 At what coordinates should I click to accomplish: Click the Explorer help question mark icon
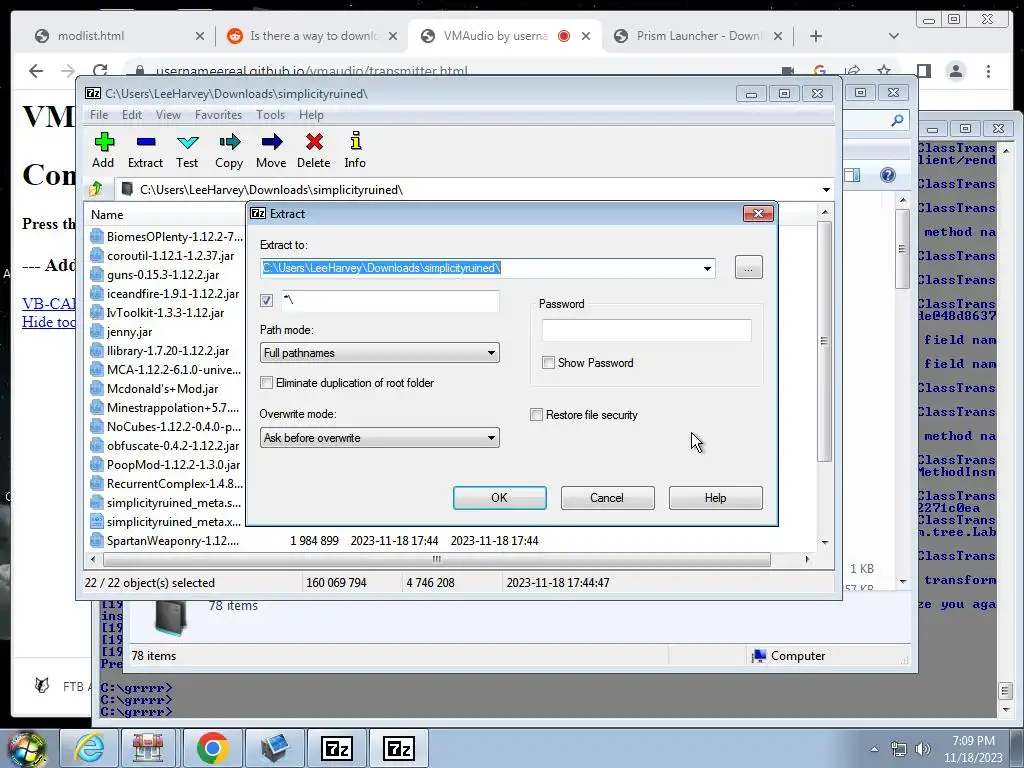pyautogui.click(x=888, y=175)
